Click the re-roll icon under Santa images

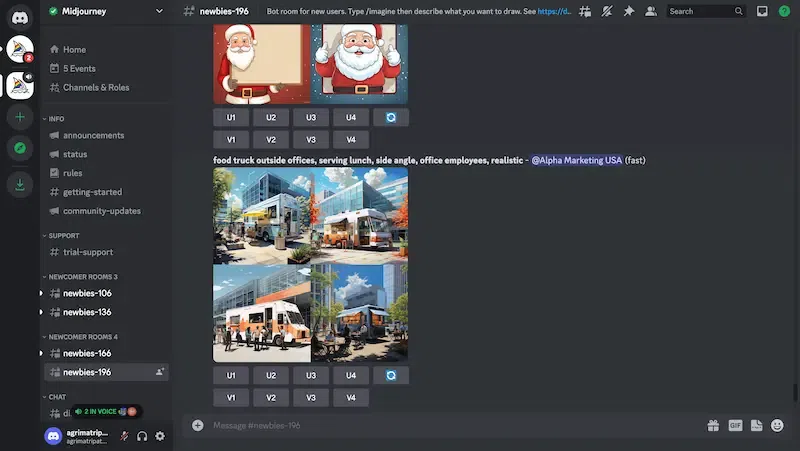391,117
